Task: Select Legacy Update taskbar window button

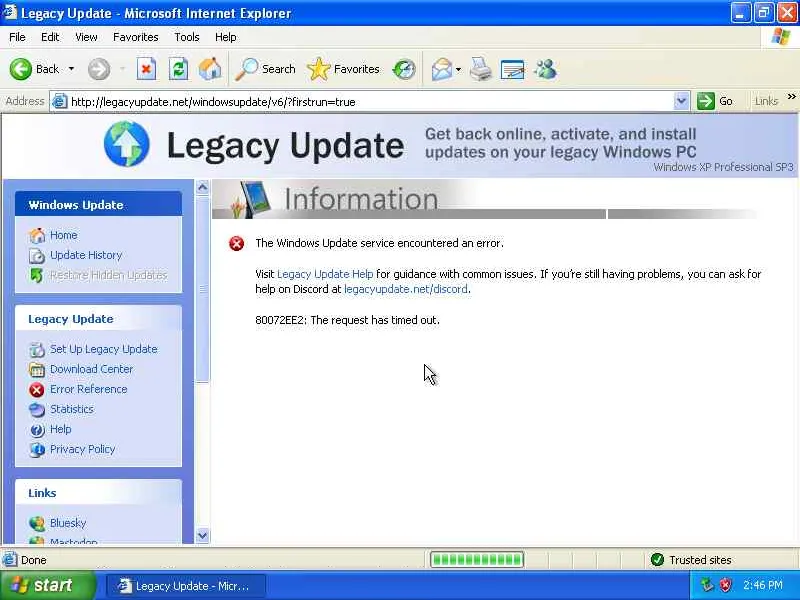Action: tap(186, 586)
